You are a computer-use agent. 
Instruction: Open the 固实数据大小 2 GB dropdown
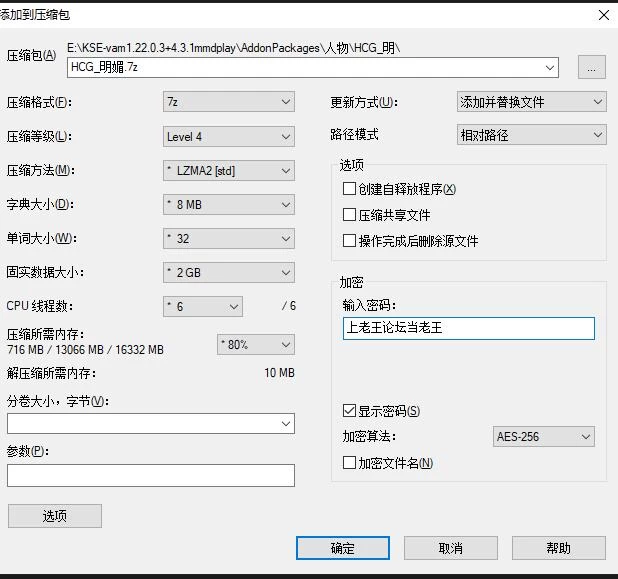pos(229,272)
